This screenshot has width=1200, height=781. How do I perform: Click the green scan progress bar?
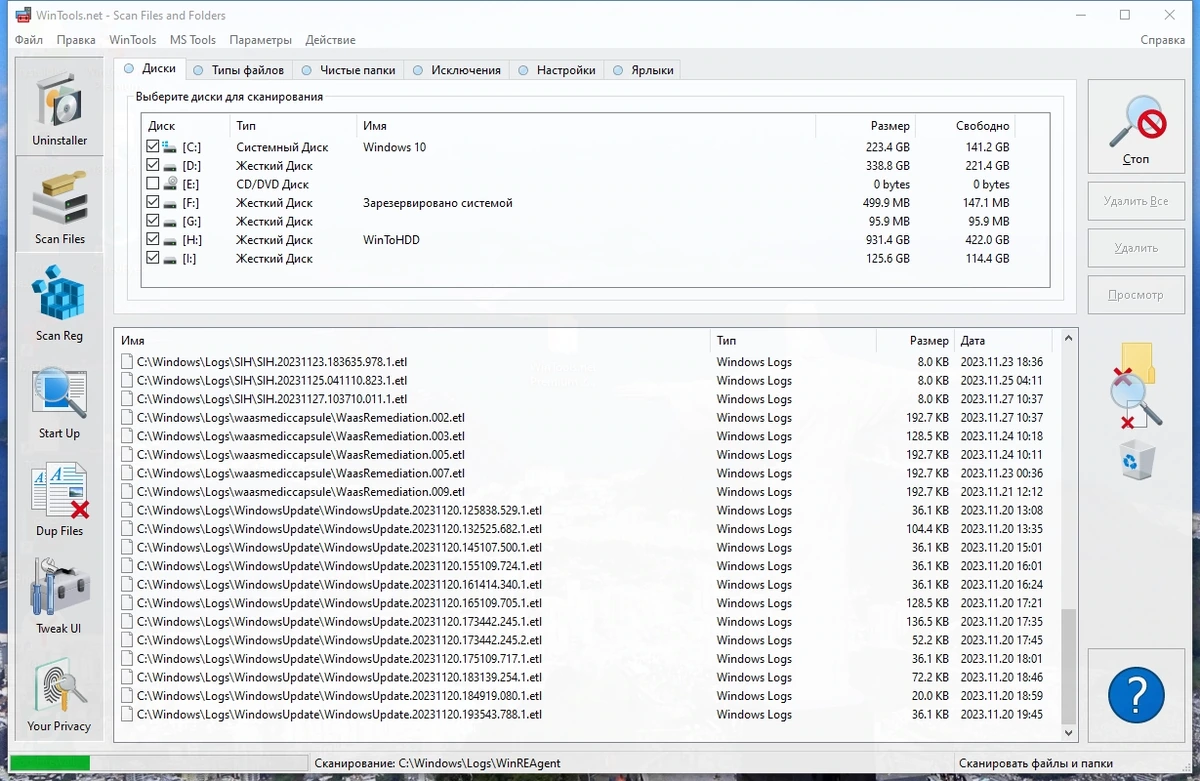50,764
